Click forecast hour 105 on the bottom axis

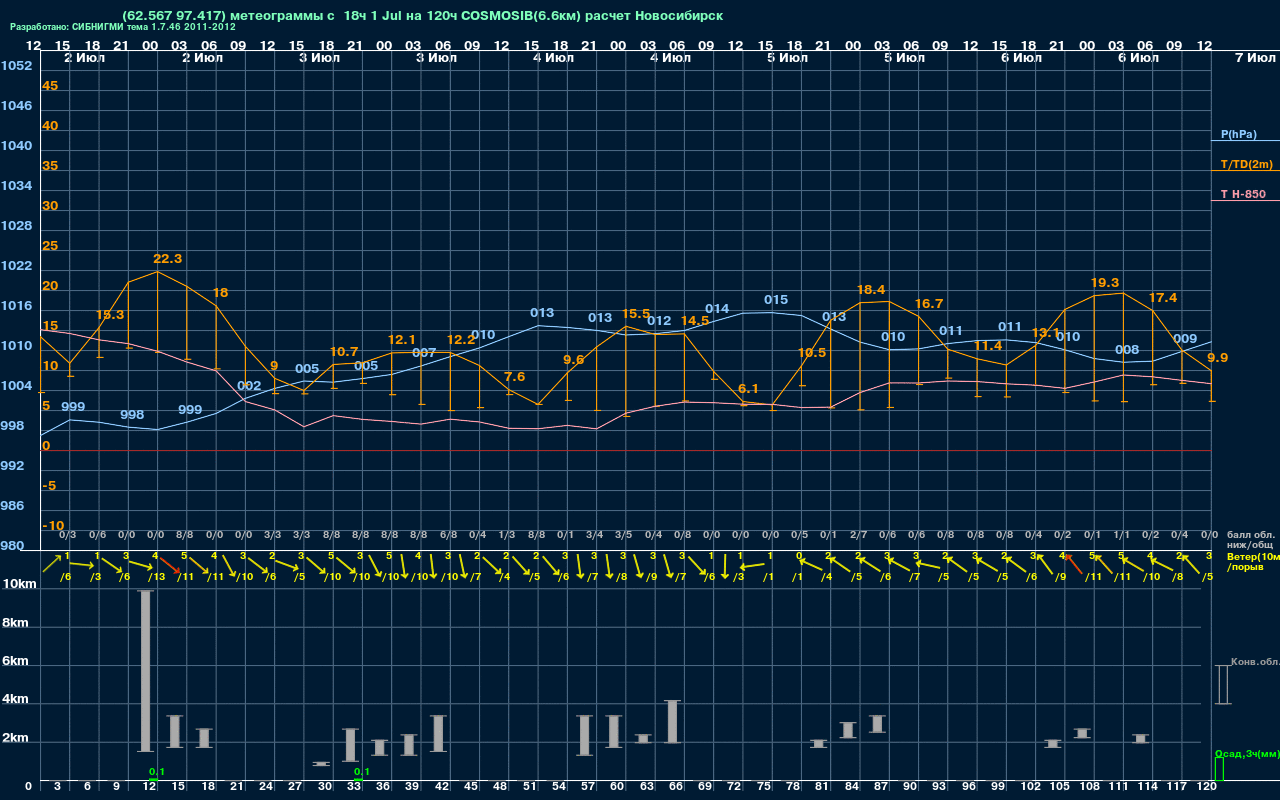tap(1060, 787)
